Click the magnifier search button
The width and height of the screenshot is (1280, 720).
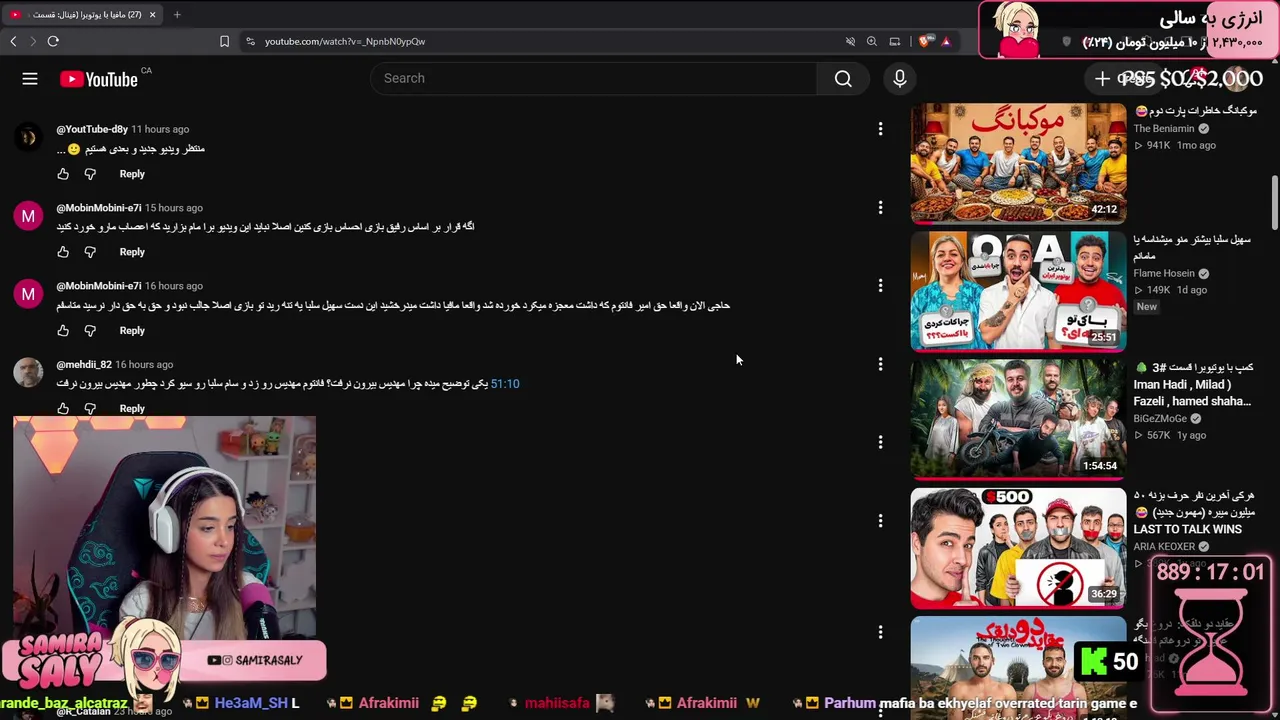pyautogui.click(x=843, y=79)
